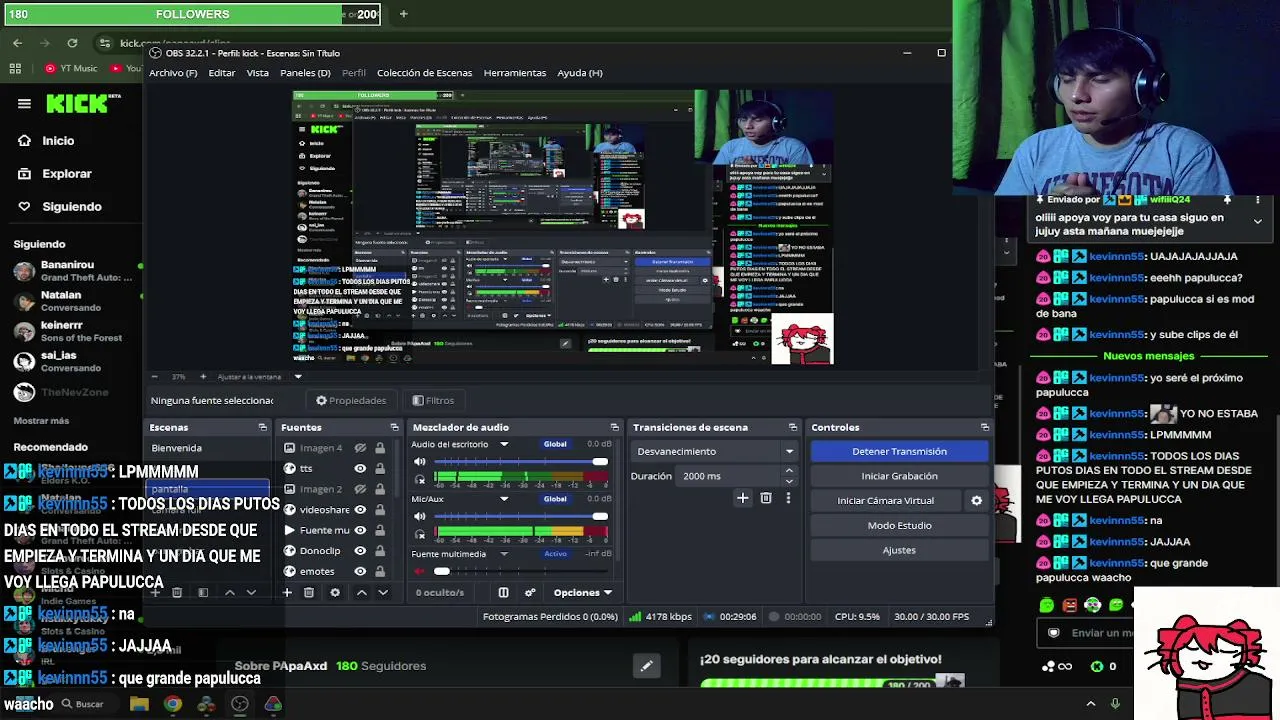Screen dimensions: 1280x720
Task: Undock the Fuentes panel
Action: (394, 427)
